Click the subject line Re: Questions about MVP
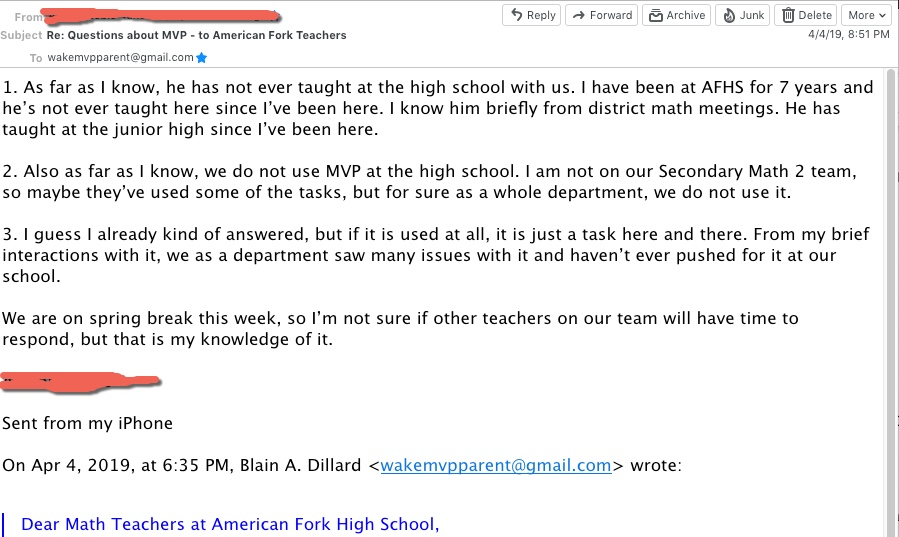 pos(197,36)
